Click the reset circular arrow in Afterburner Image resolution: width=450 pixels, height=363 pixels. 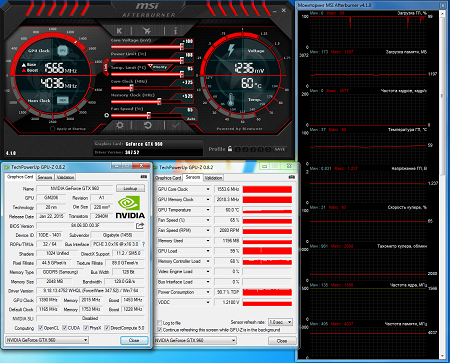[x=148, y=125]
